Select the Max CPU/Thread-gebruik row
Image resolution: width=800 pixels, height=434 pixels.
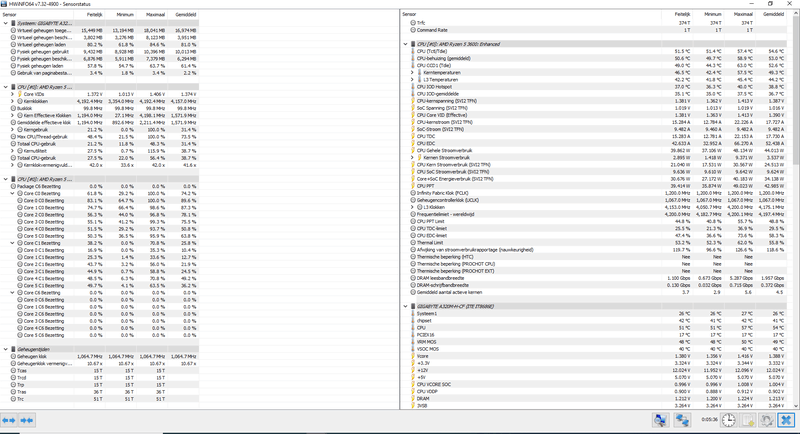pos(99,137)
